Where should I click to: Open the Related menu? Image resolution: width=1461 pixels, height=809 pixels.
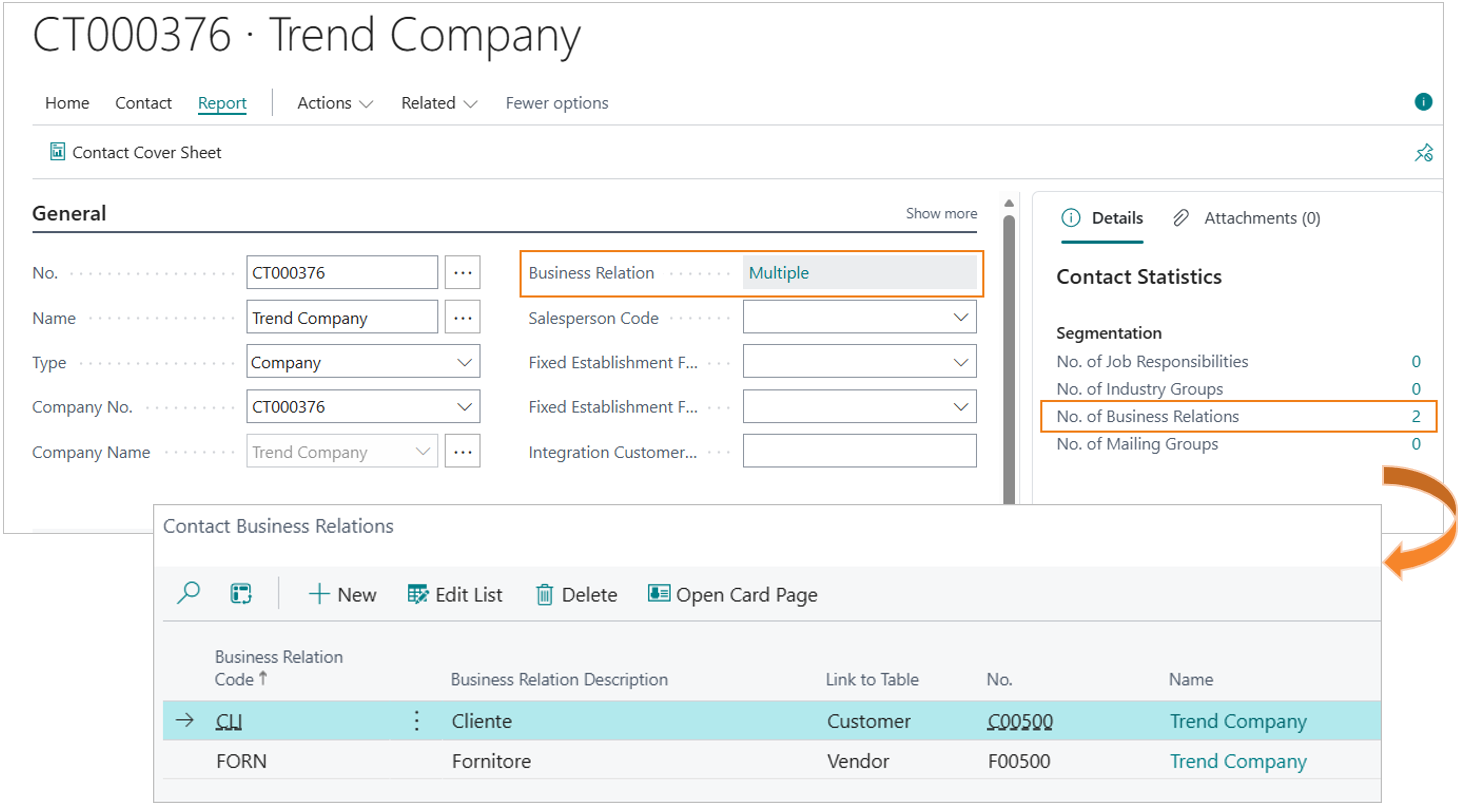pyautogui.click(x=439, y=103)
